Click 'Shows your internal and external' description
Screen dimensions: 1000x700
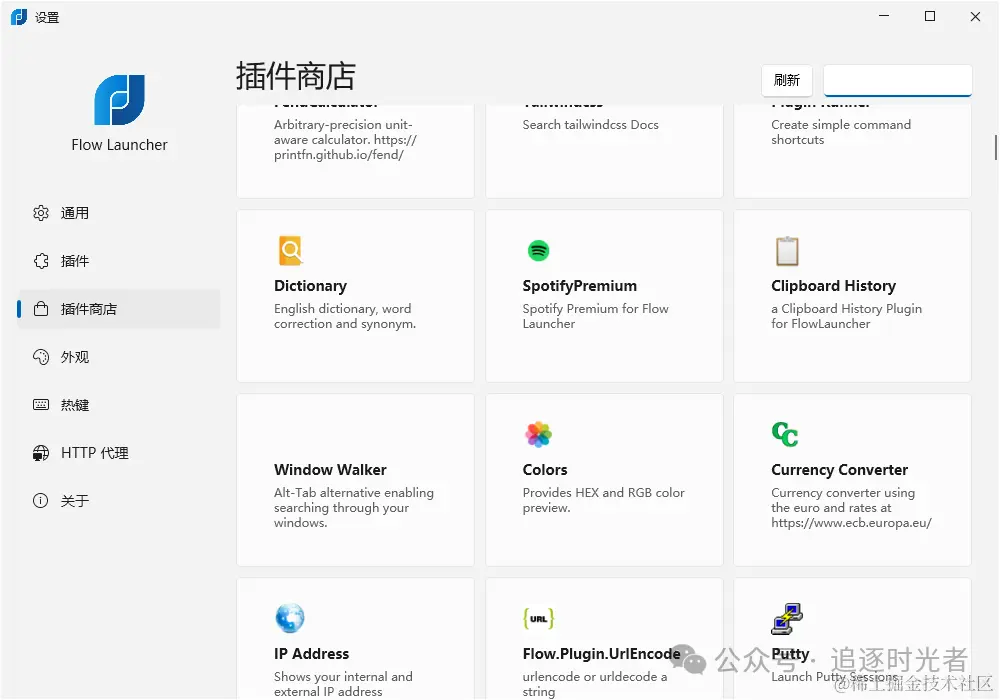click(343, 684)
